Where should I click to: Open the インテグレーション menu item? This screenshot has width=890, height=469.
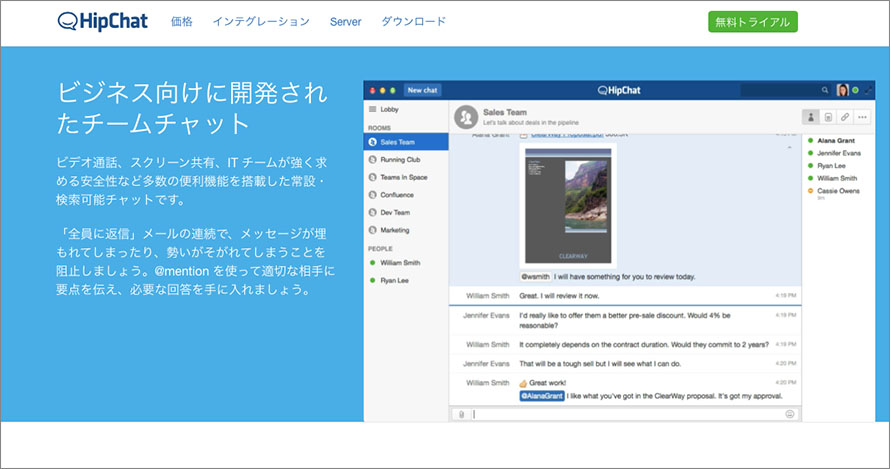(x=261, y=22)
